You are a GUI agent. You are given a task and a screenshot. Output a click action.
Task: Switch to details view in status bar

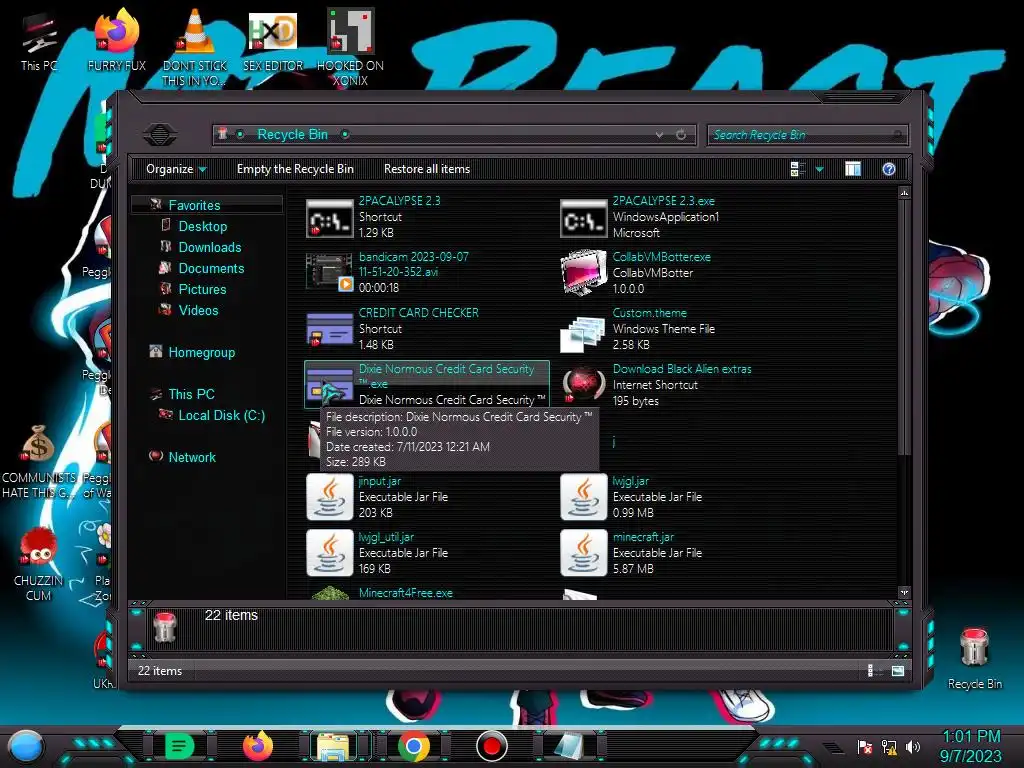coord(873,671)
